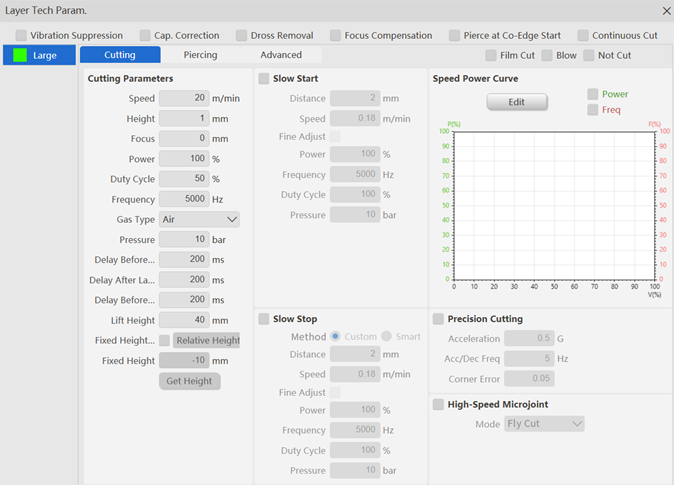The image size is (674, 485).
Task: Open the Advanced tab
Action: click(281, 55)
